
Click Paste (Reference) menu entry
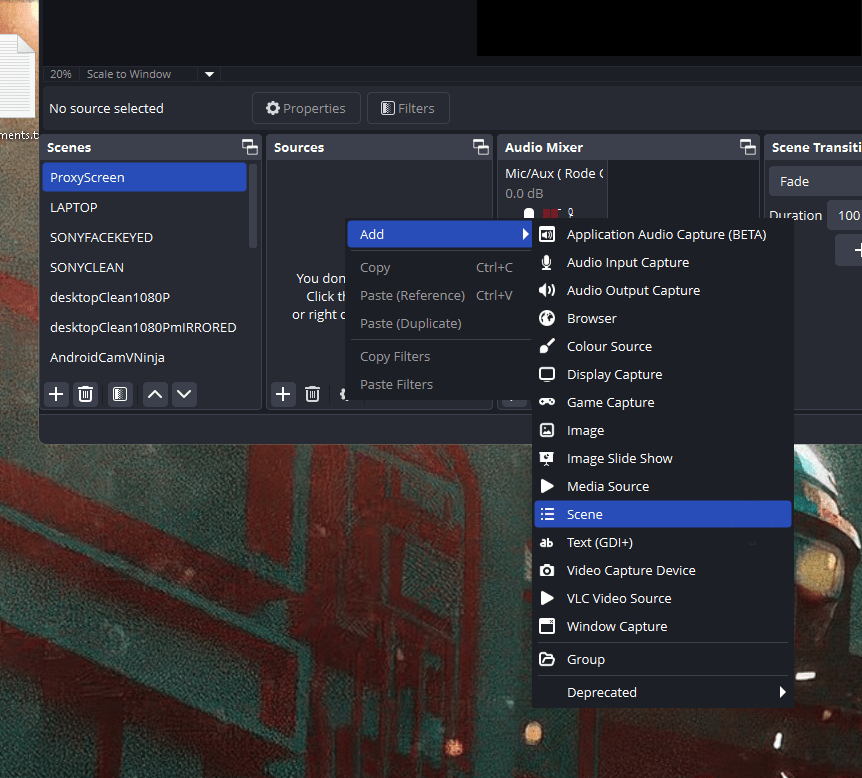pos(440,296)
